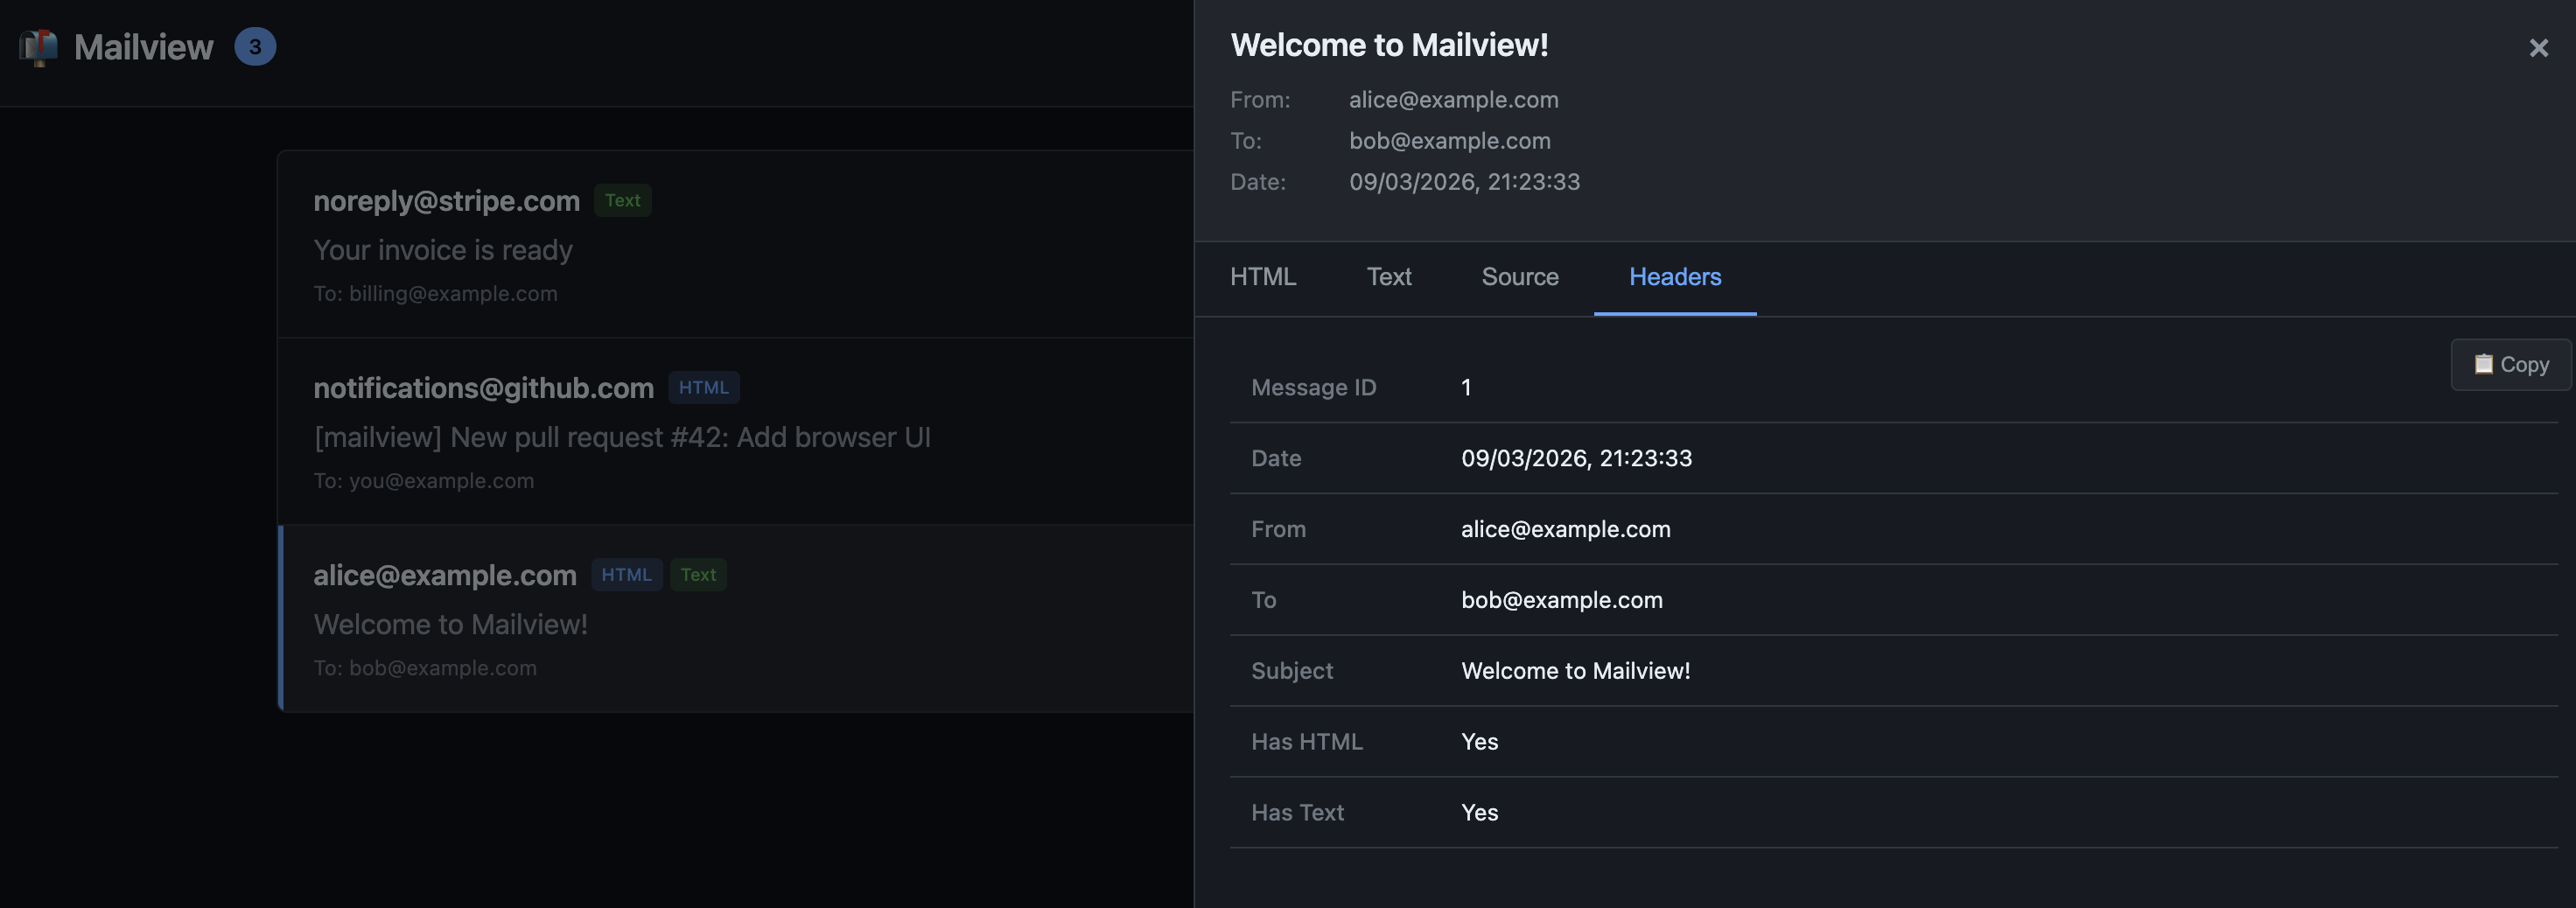The image size is (2576, 908).
Task: Click the 'Message ID' header label
Action: (1314, 388)
